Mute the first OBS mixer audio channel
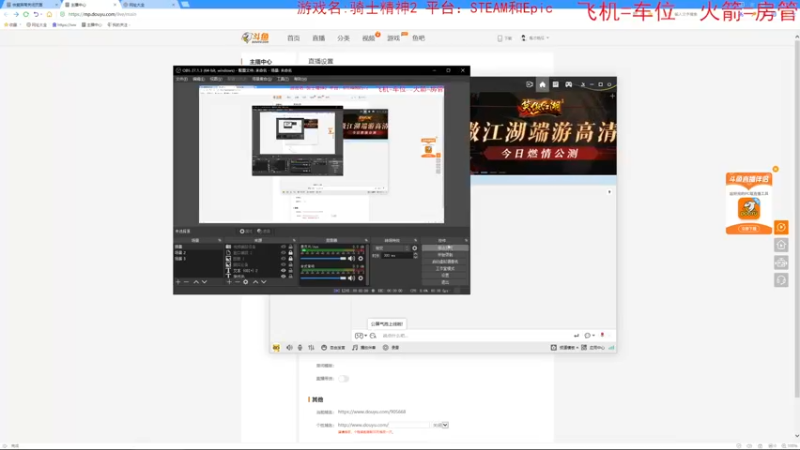The image size is (800, 450). 351,259
